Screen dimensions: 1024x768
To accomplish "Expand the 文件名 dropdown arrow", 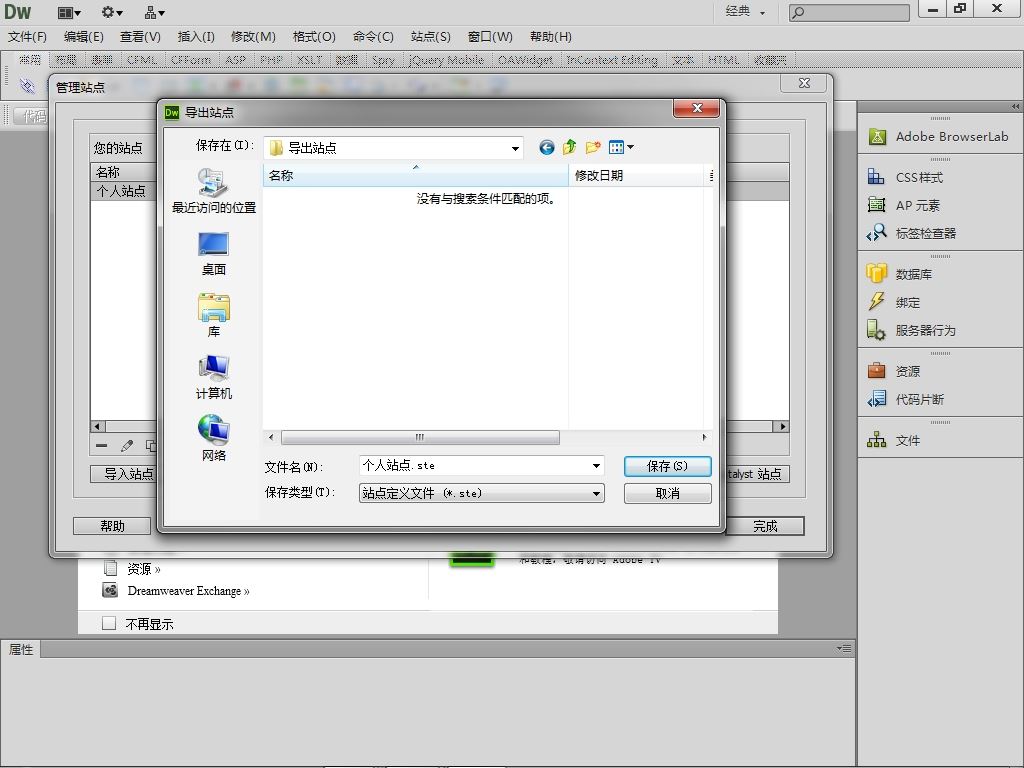I will click(596, 466).
